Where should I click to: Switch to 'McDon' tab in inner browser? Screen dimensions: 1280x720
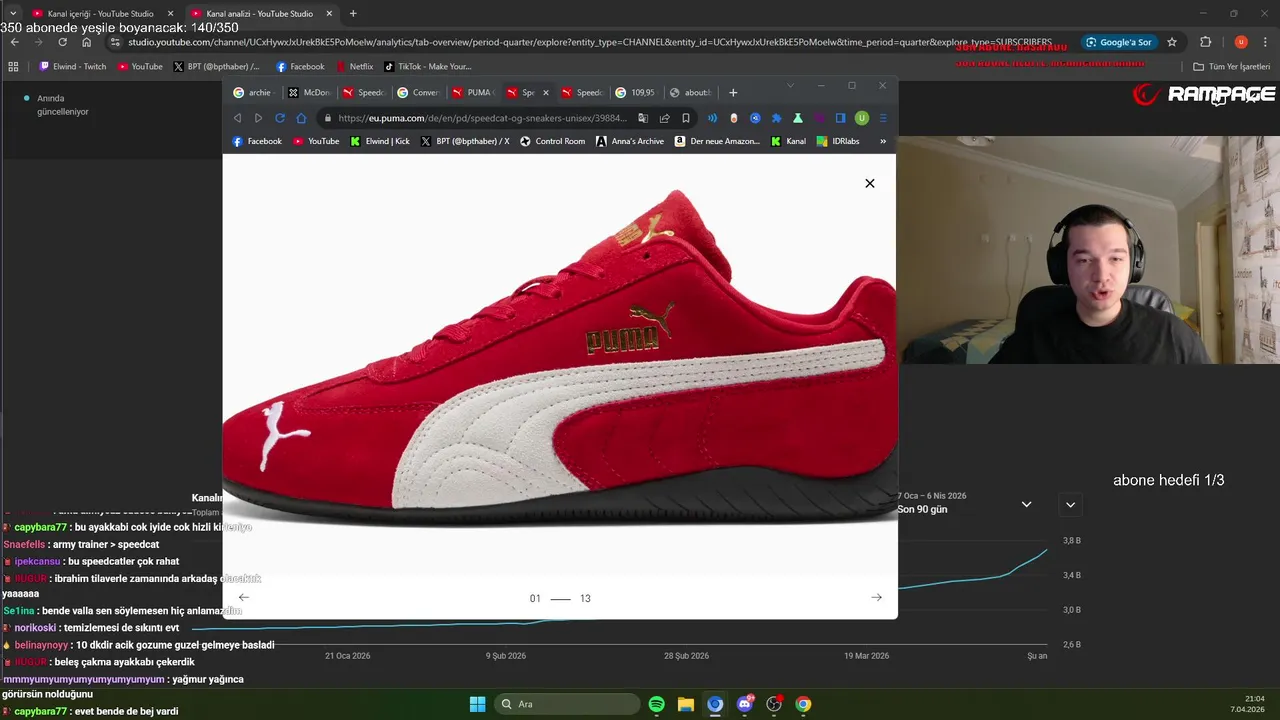tap(308, 92)
